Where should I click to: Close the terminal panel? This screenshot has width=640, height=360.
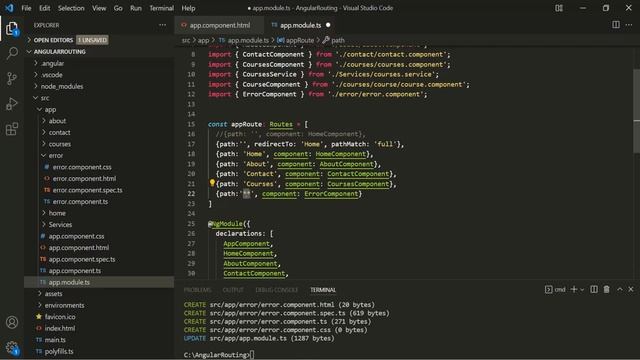tap(631, 289)
